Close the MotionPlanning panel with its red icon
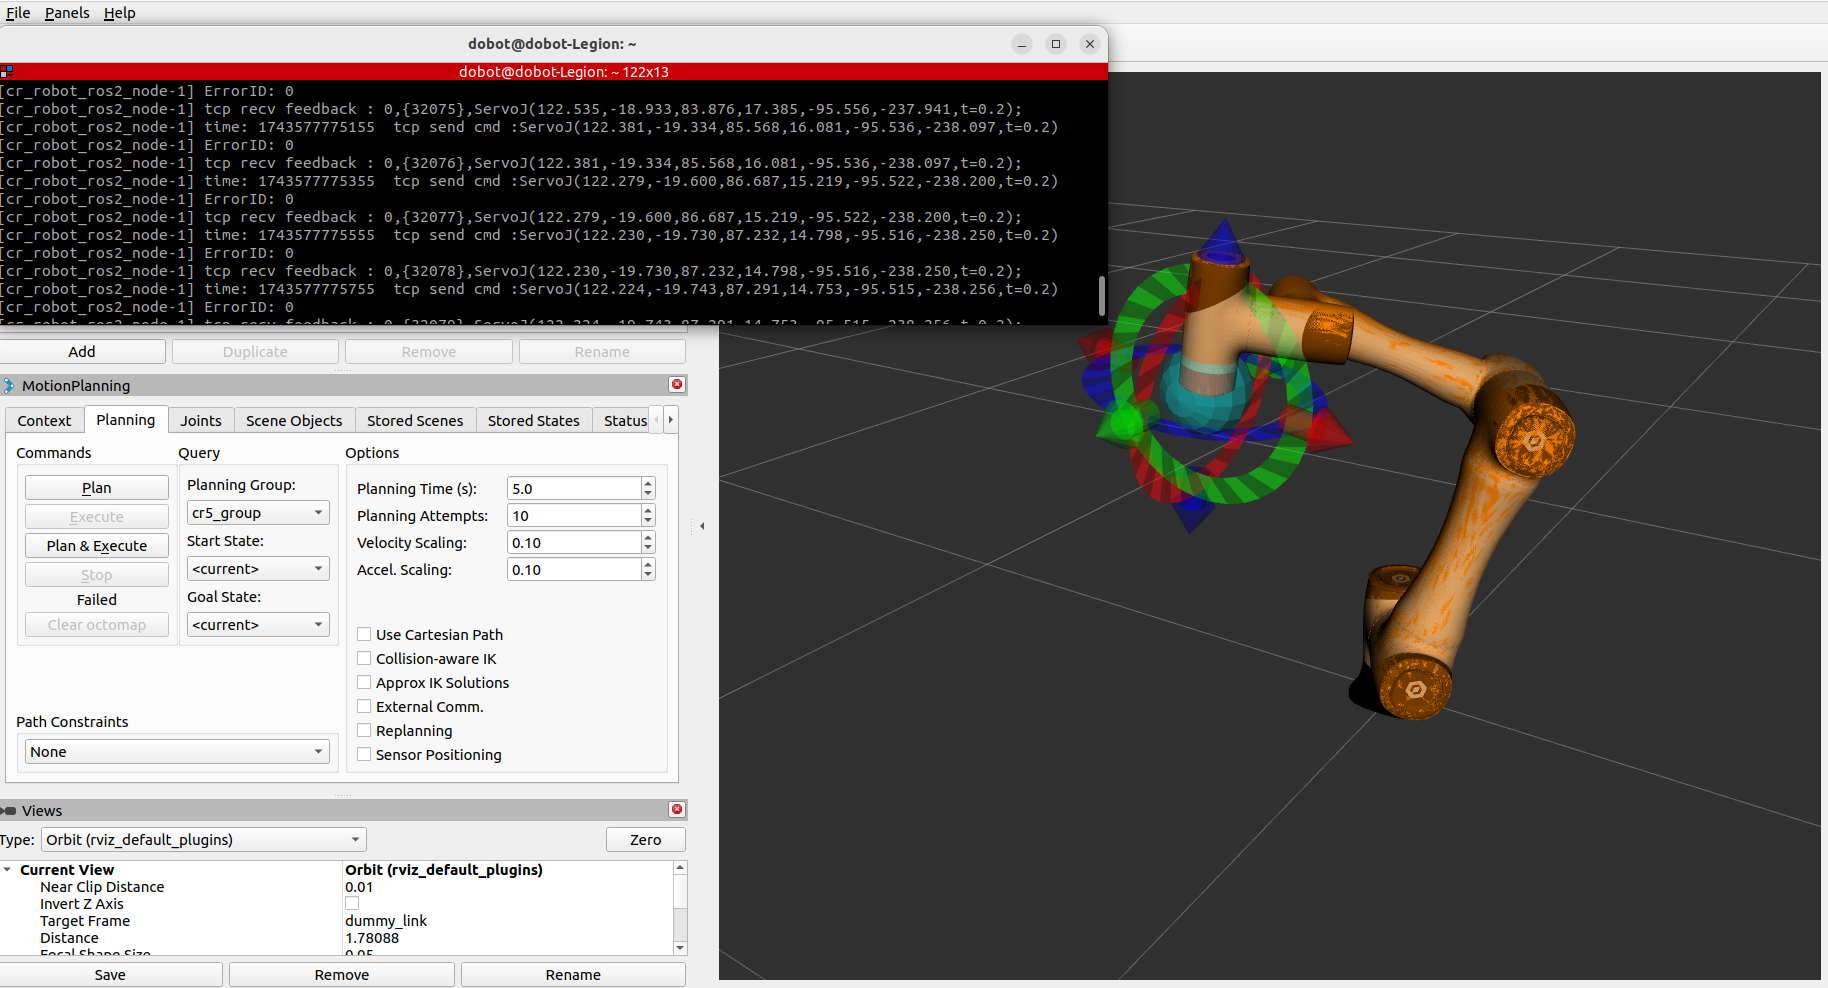 click(x=677, y=385)
